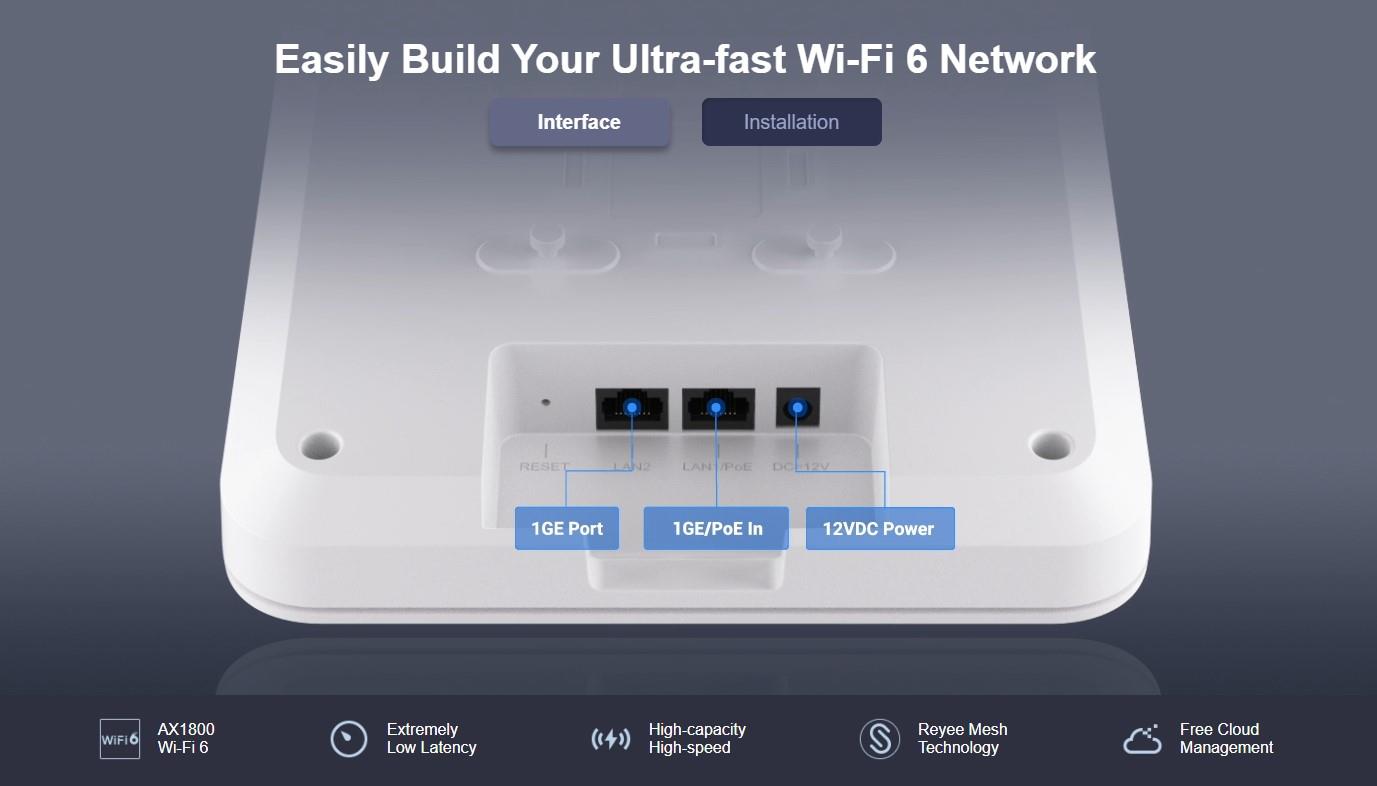Click the blue dot on LAN2 port
1377x786 pixels.
click(632, 408)
